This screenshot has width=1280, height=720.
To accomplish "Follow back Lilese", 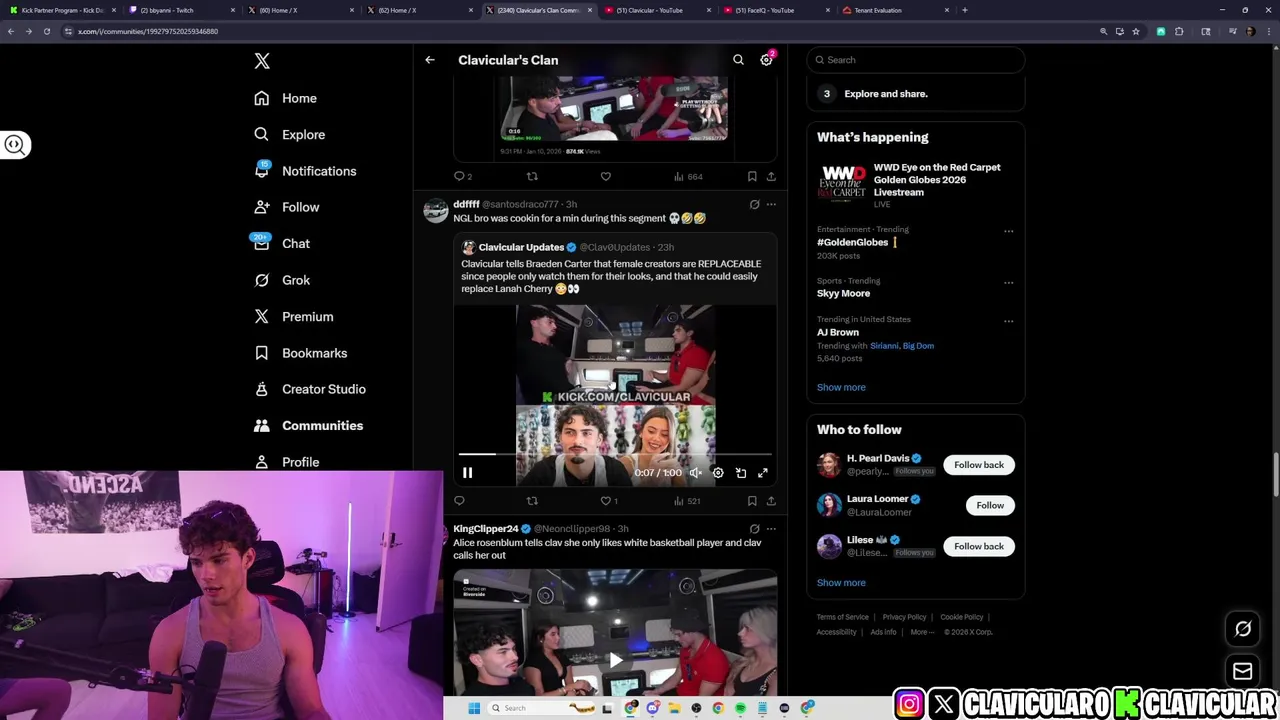I will pos(979,546).
